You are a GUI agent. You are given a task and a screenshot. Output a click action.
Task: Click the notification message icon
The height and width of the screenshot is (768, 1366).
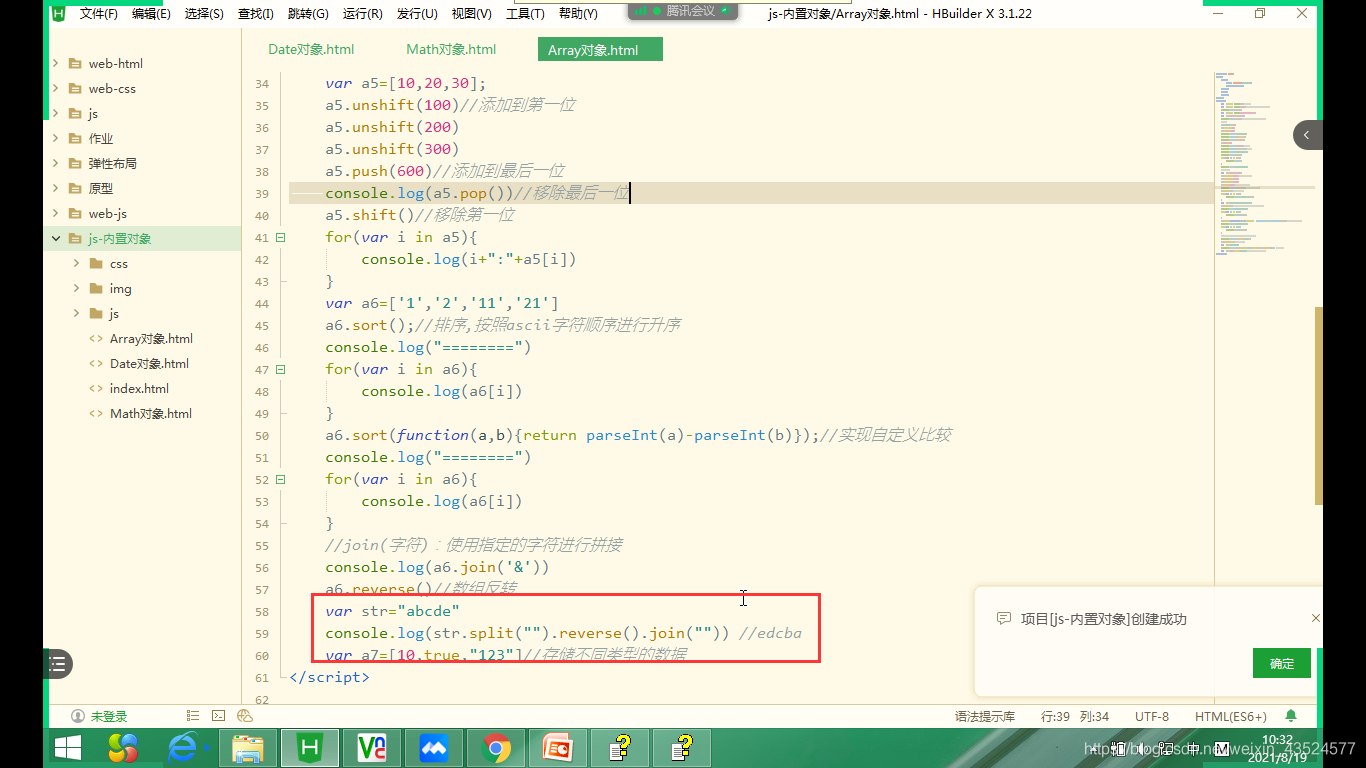(x=1004, y=619)
